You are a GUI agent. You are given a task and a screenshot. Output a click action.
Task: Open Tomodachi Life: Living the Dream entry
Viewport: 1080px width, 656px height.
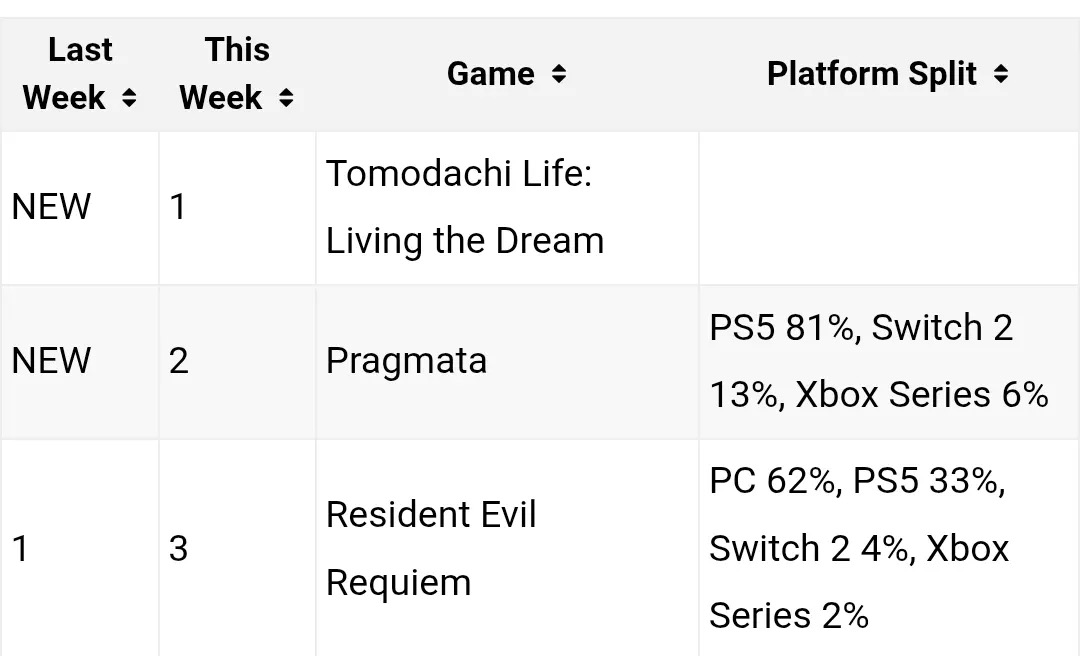tap(465, 207)
